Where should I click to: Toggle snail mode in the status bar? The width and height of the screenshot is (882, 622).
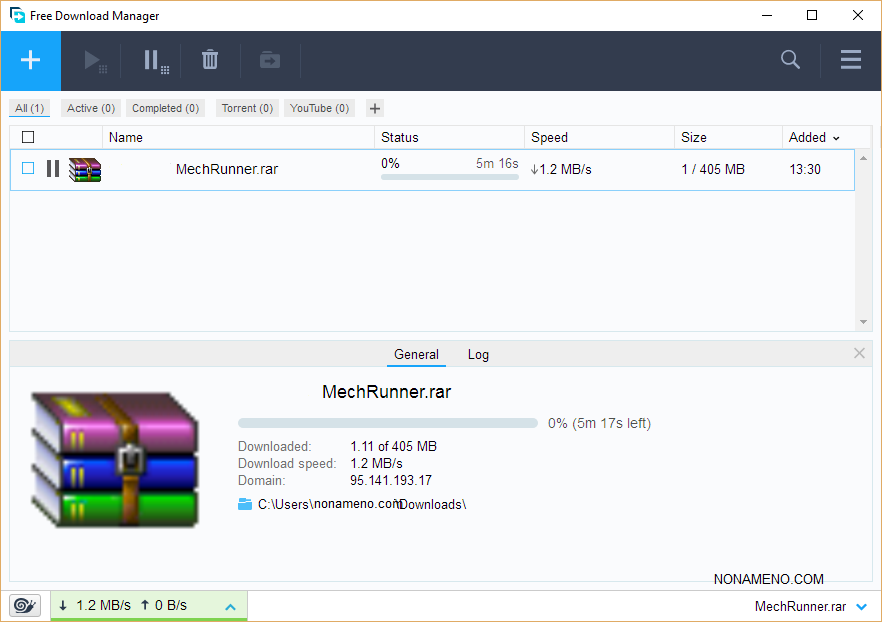[x=25, y=606]
